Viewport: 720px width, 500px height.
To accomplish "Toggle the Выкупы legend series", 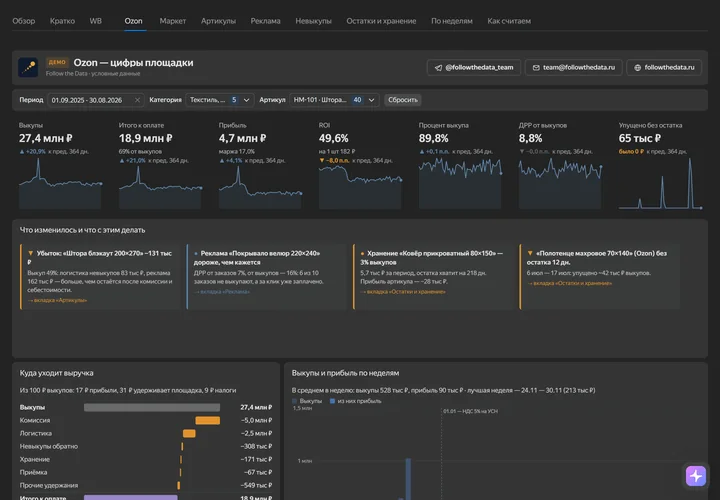I will pyautogui.click(x=307, y=401).
